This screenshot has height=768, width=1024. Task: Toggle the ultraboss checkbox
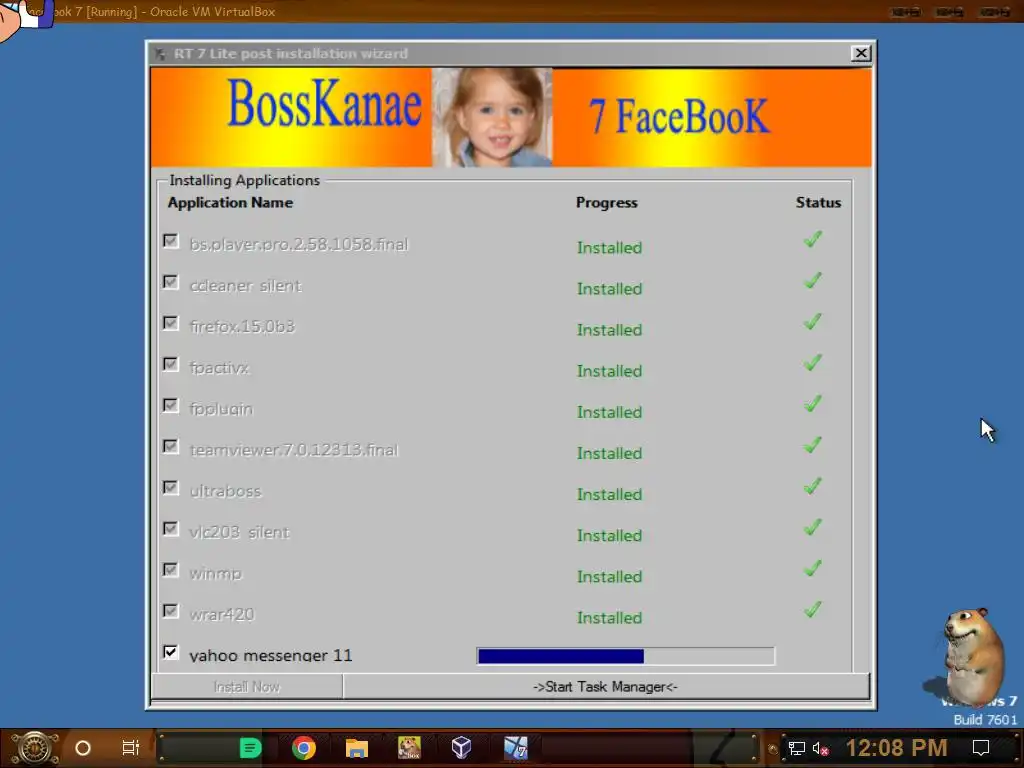pyautogui.click(x=170, y=488)
